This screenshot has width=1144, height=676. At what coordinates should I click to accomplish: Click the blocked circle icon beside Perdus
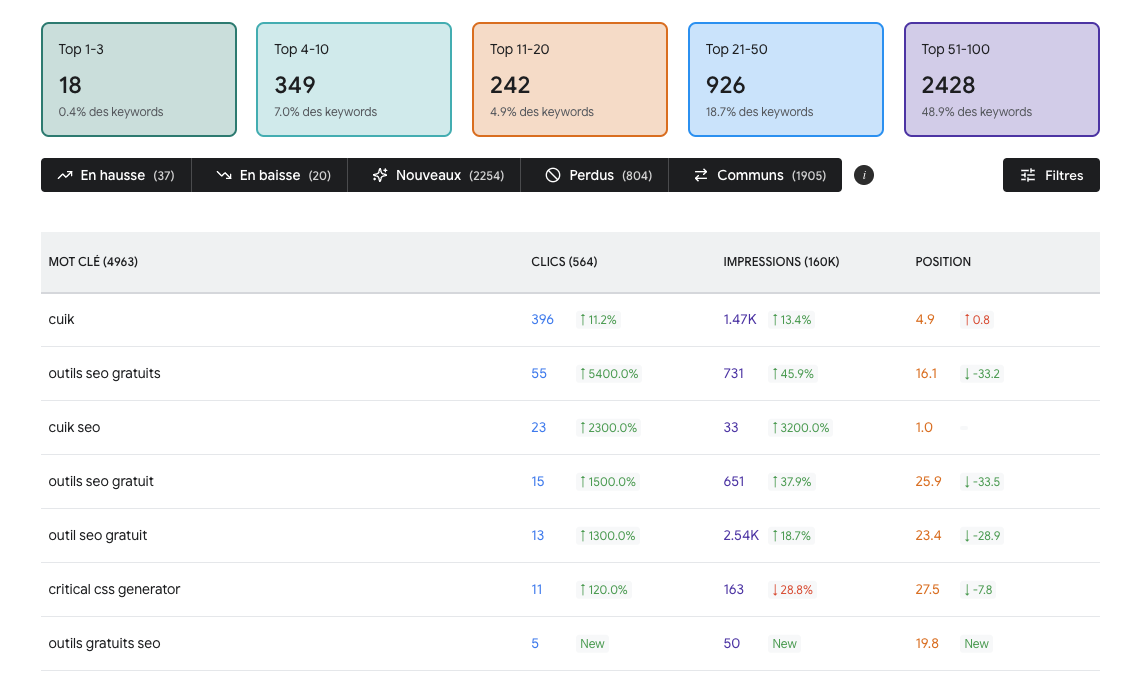[553, 175]
